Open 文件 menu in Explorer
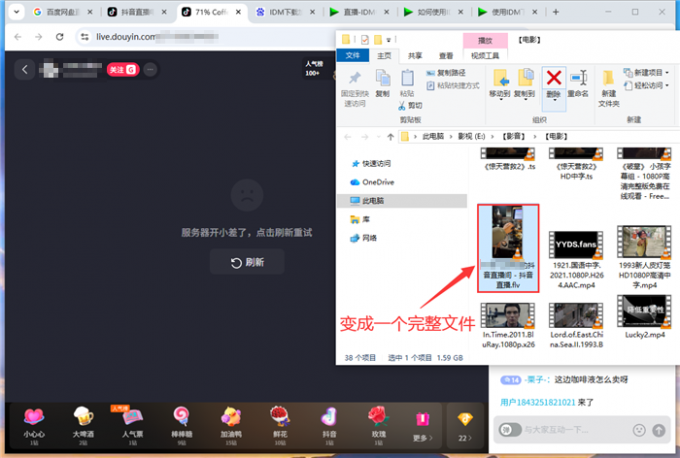 click(353, 55)
